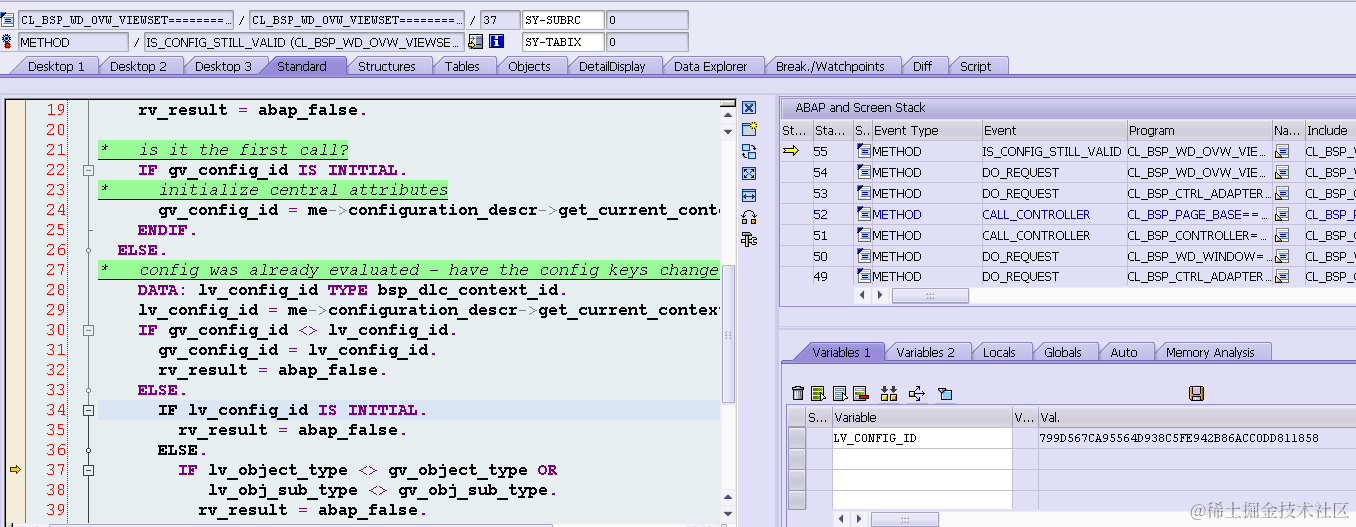
Task: Click the Program column header in stack table
Action: (1198, 130)
